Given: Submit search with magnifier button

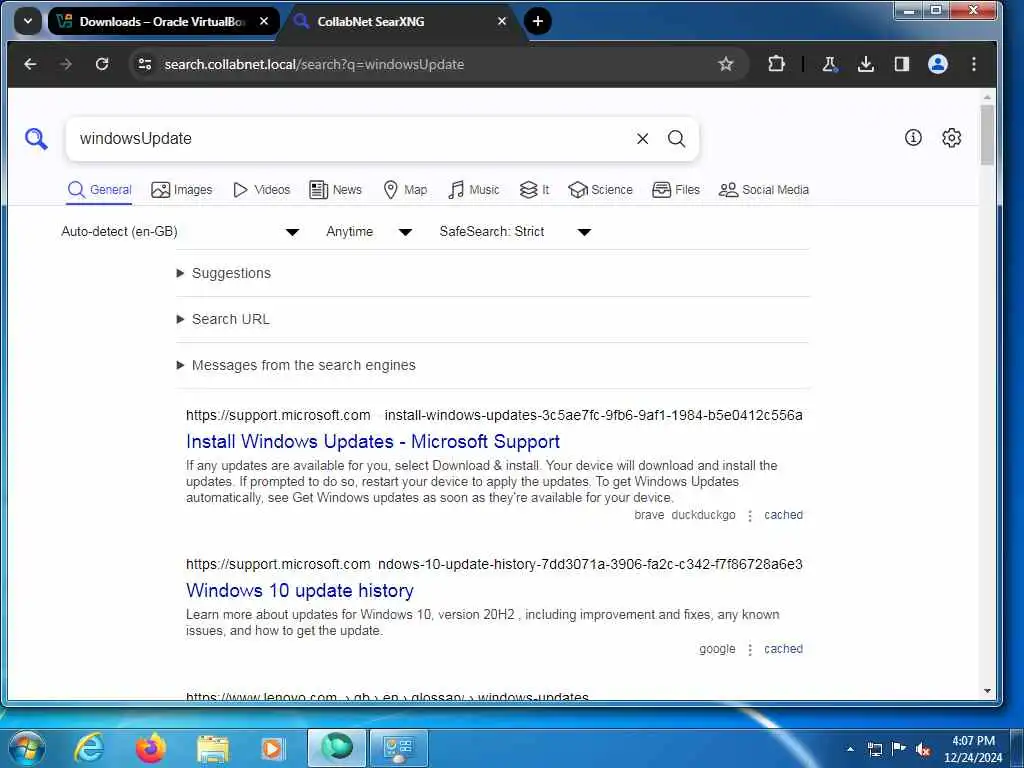Looking at the screenshot, I should pyautogui.click(x=677, y=138).
